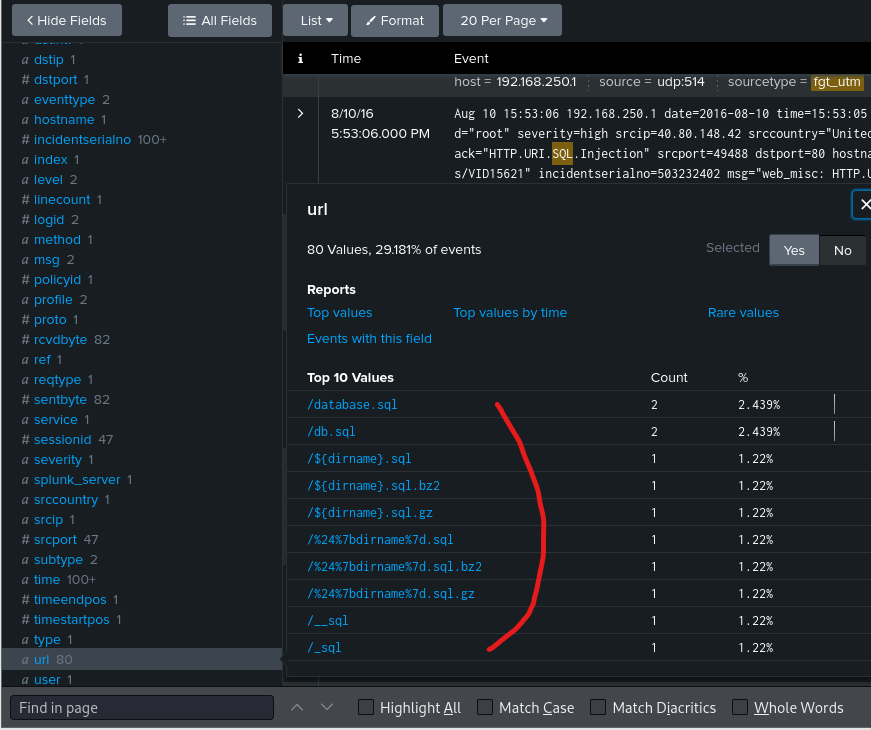Click the info column icon in header

(301, 58)
